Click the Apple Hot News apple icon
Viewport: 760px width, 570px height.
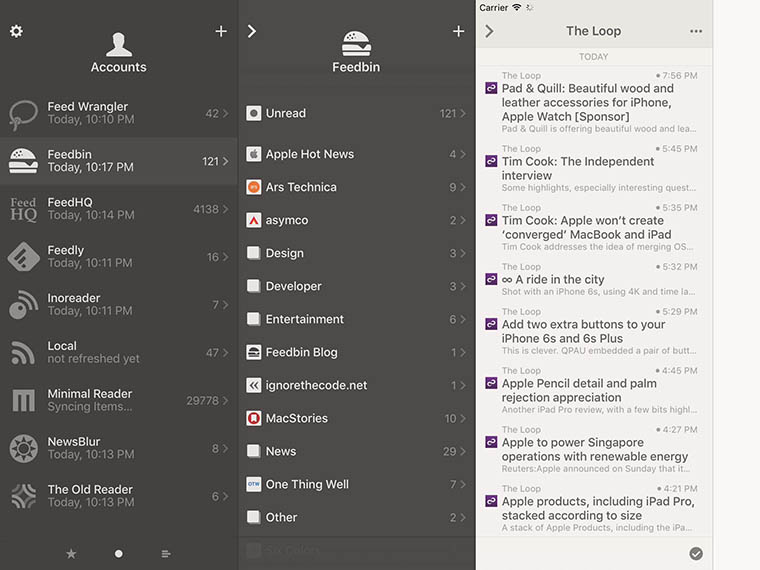[253, 154]
